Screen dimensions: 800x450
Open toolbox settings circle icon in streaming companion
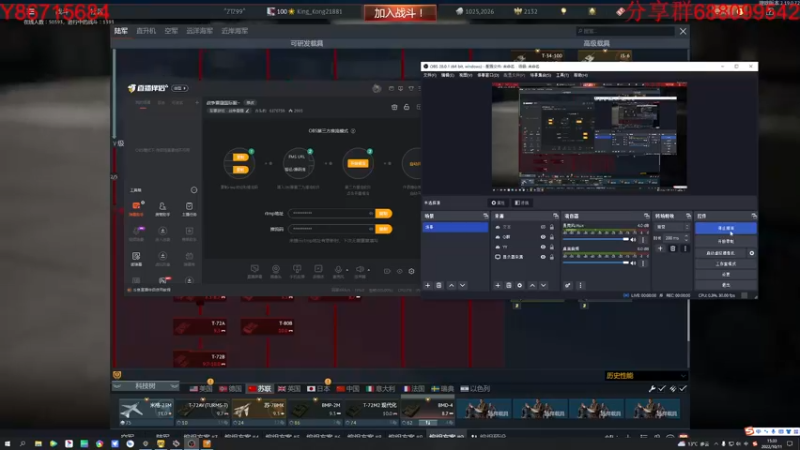pyautogui.click(x=194, y=190)
